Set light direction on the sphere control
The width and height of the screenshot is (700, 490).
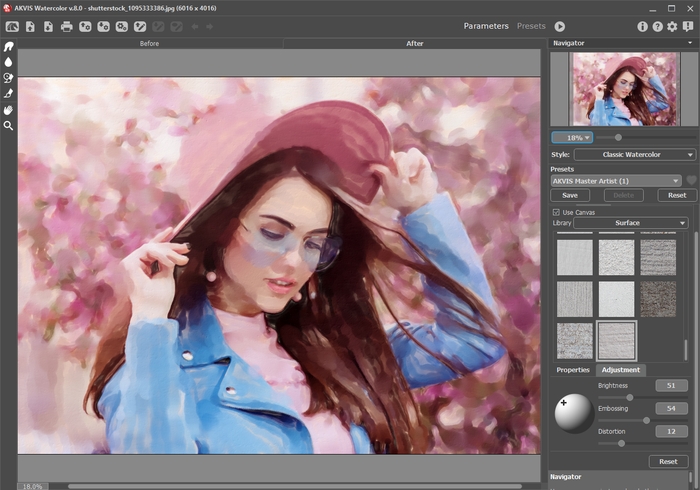tap(574, 413)
